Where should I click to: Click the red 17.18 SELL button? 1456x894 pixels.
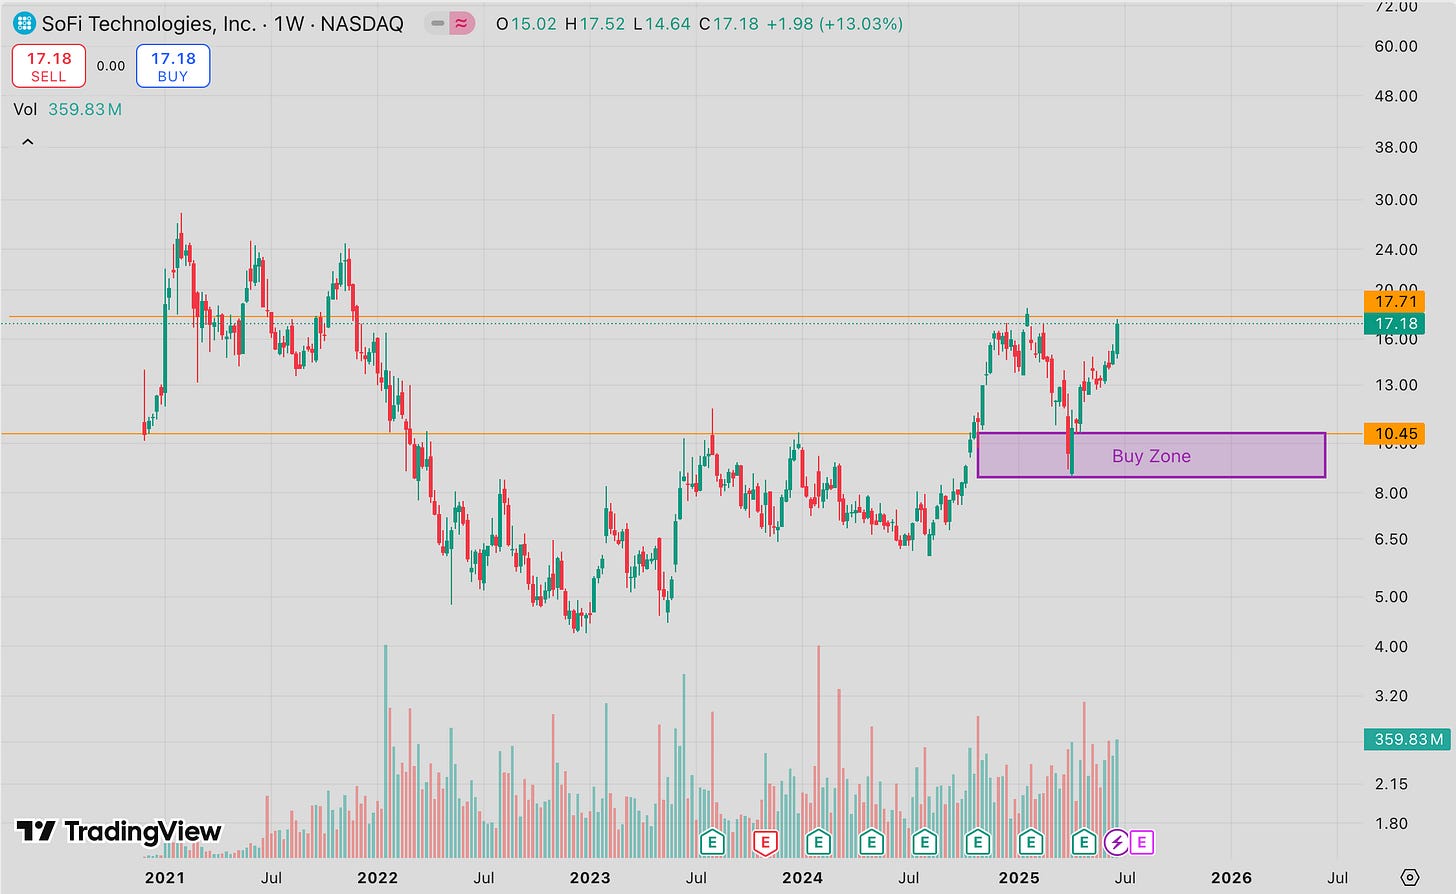(49, 66)
